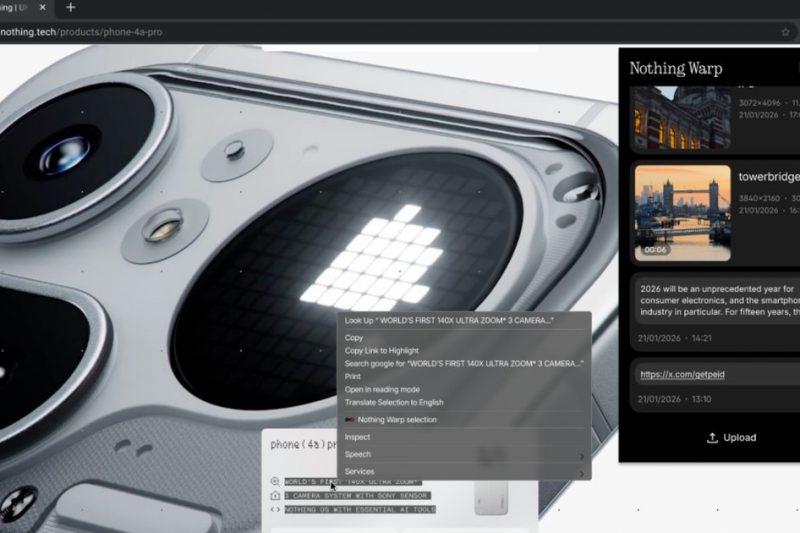The width and height of the screenshot is (800, 533).
Task: Open a new browser tab
Action: point(70,7)
